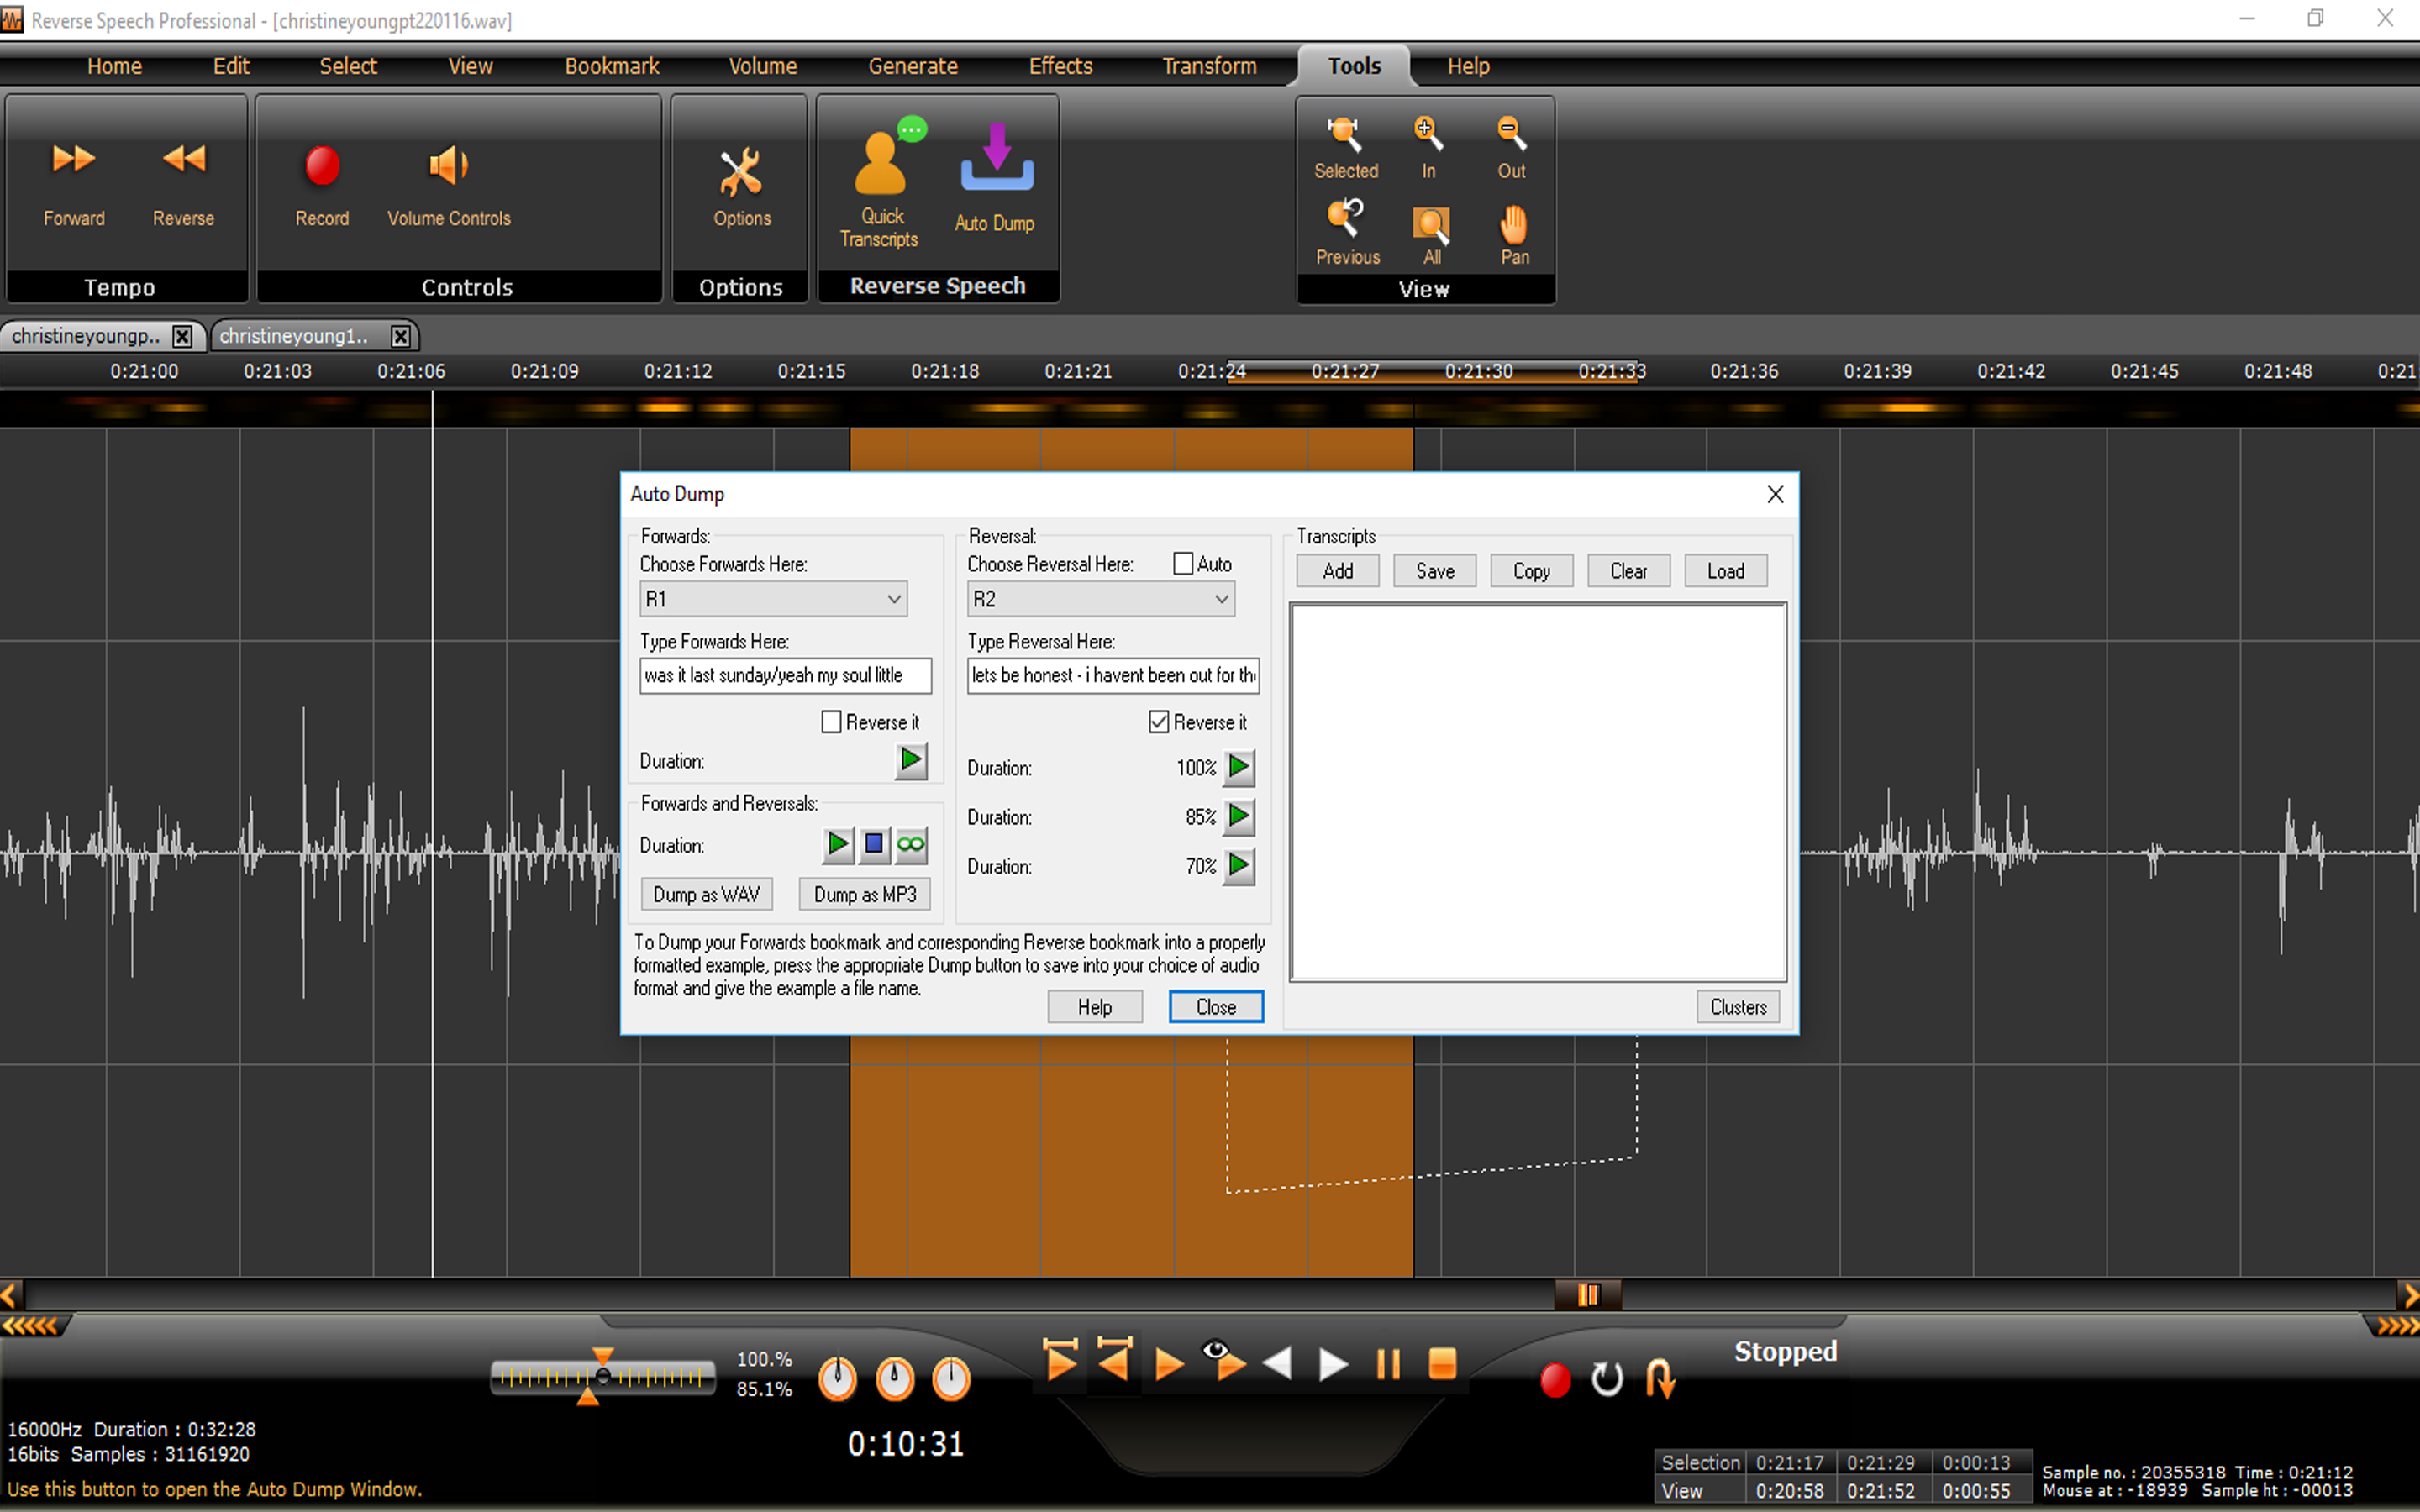Click red record button in transport bar
The image size is (2420, 1512).
click(x=1555, y=1380)
